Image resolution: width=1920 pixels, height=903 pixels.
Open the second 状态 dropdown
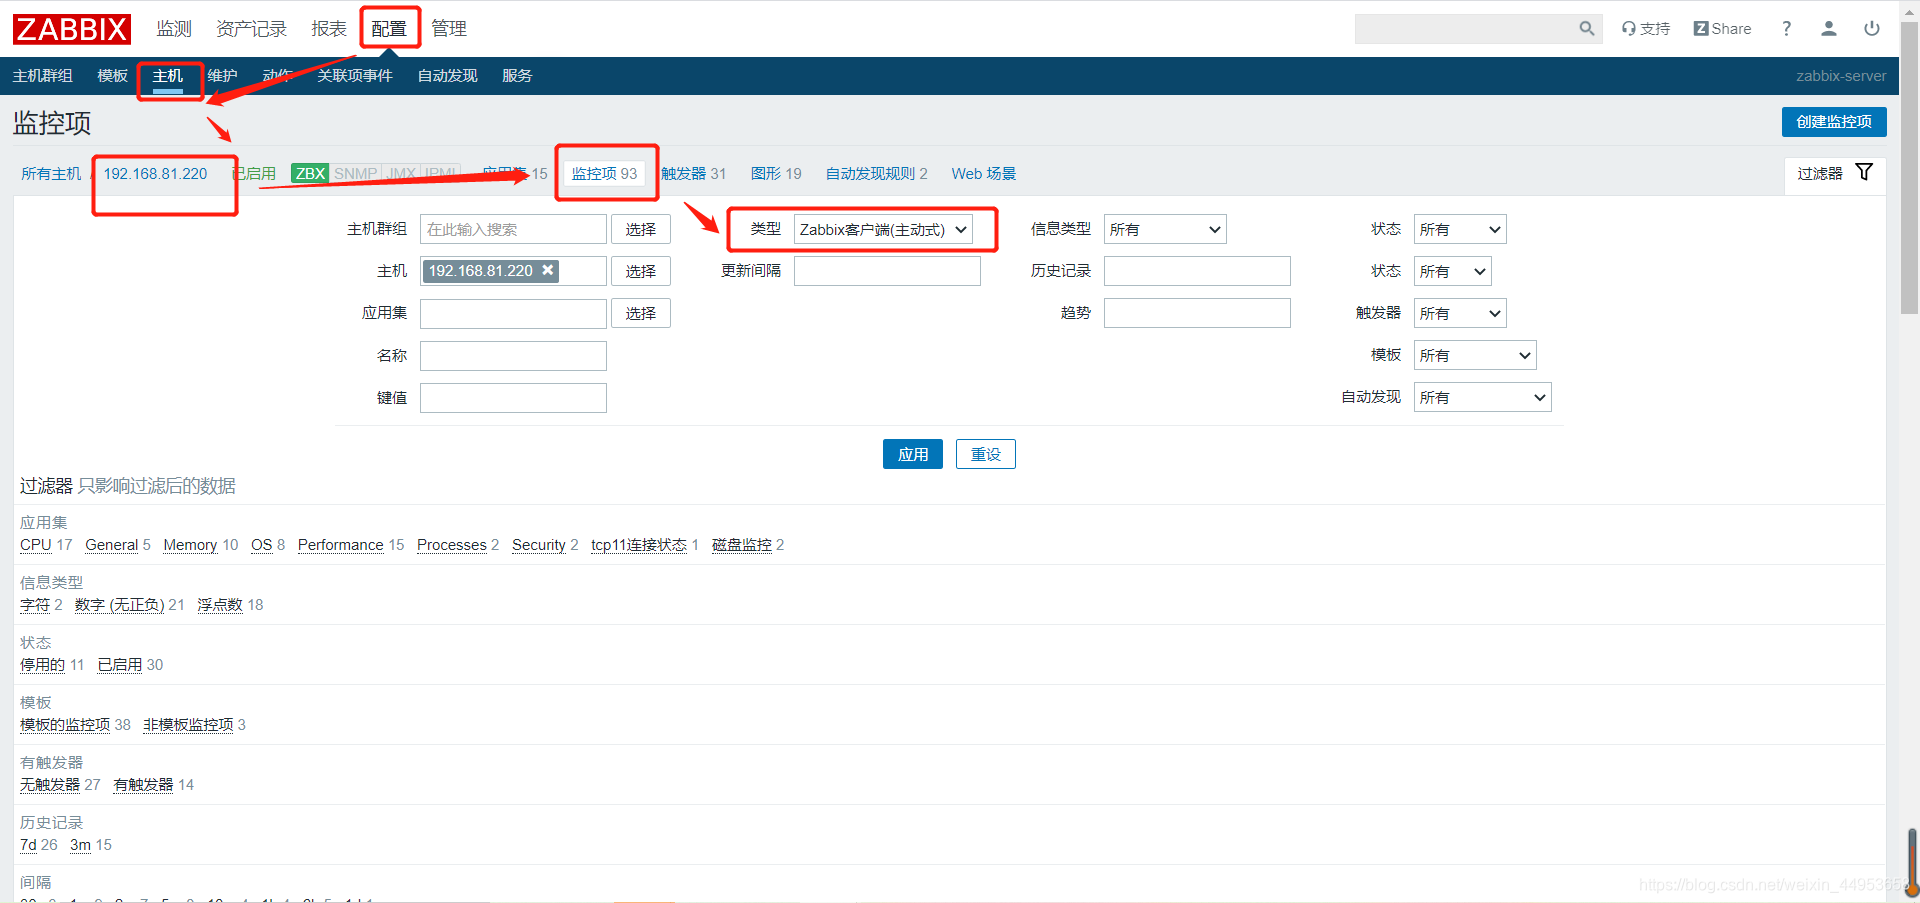pos(1453,271)
